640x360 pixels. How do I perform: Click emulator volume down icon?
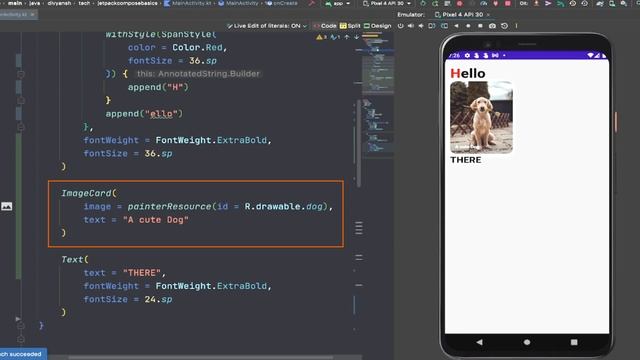point(421,26)
